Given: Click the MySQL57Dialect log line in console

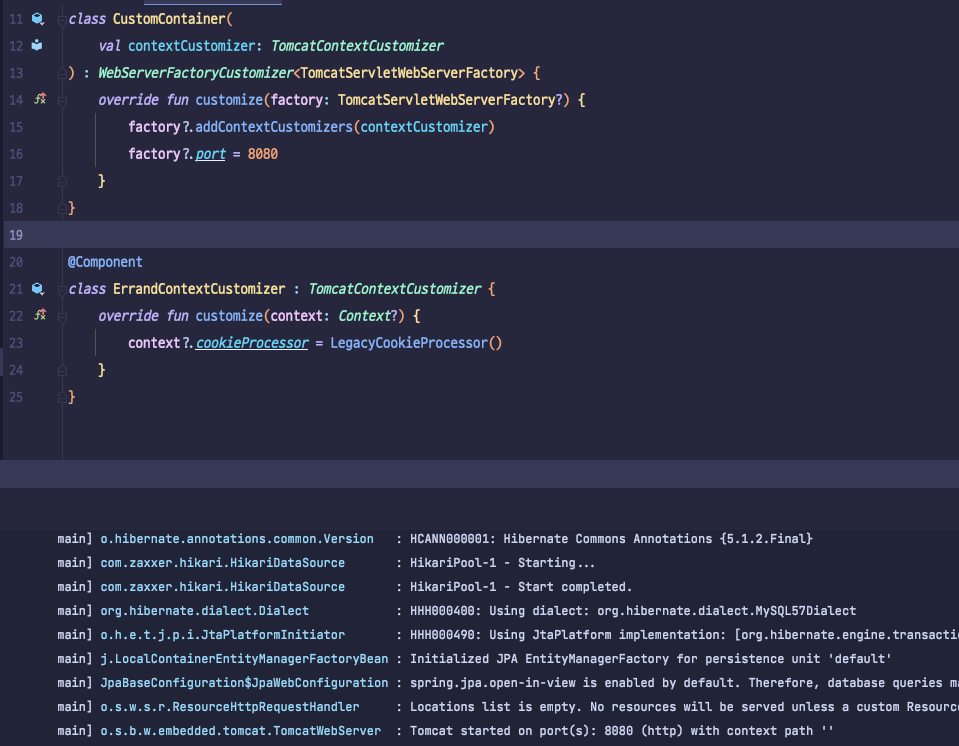Looking at the screenshot, I should tap(600, 610).
